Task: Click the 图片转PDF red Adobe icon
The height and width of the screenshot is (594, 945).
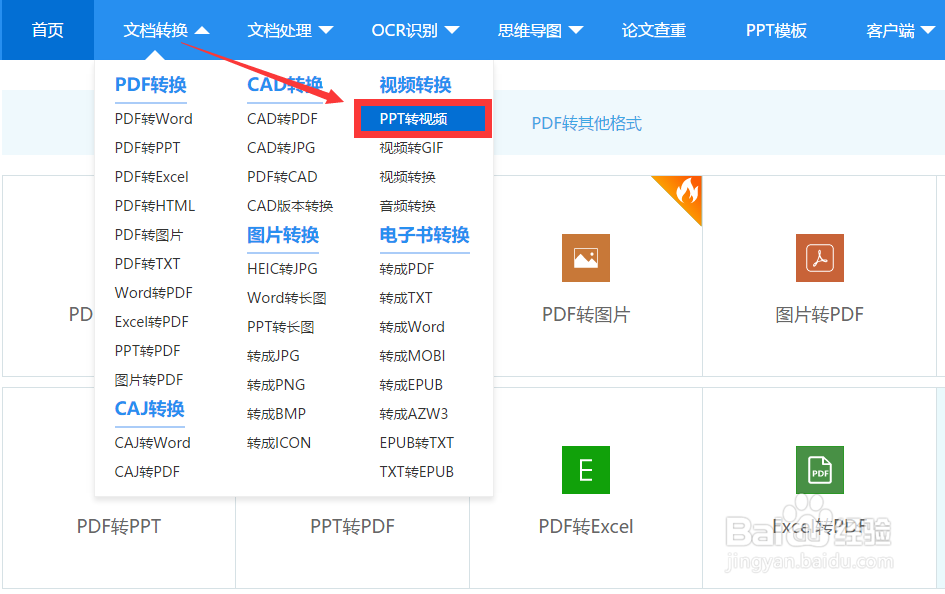Action: (819, 258)
